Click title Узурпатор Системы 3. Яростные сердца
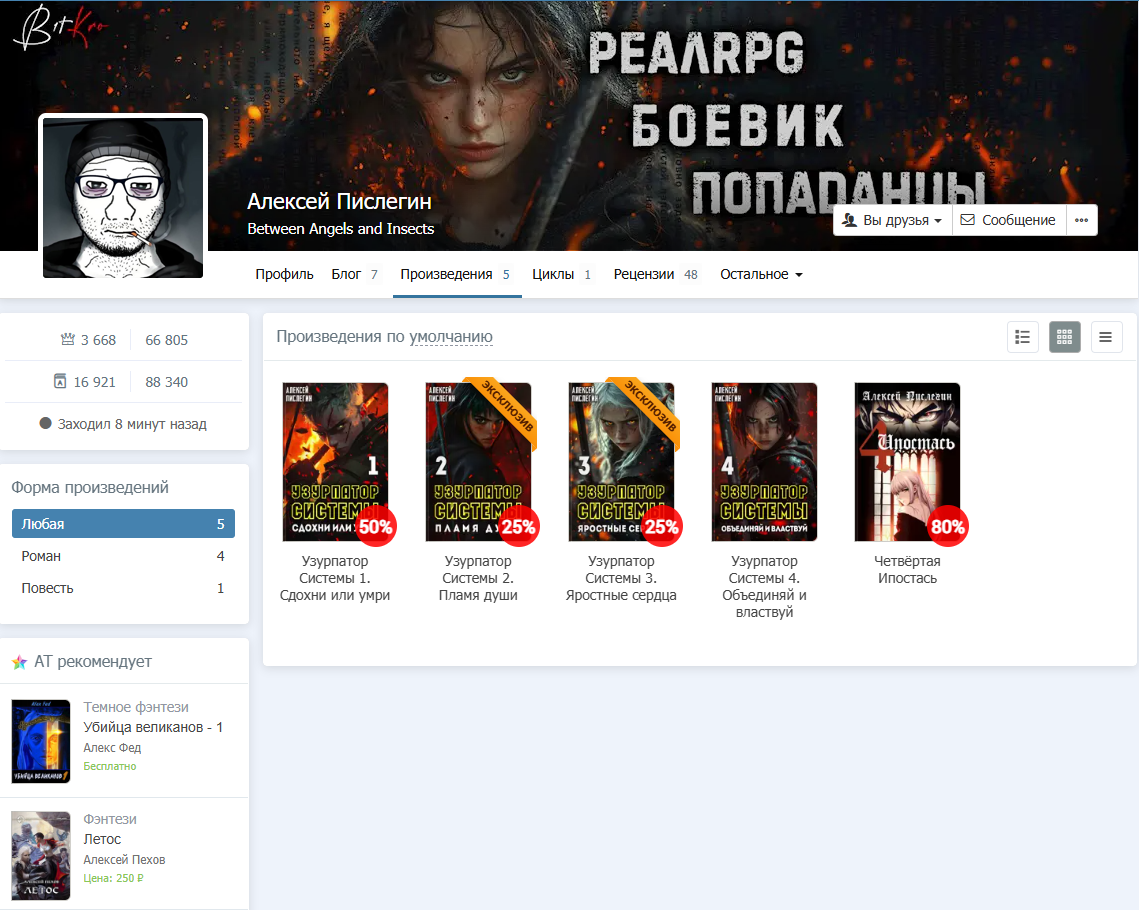 pyautogui.click(x=621, y=578)
